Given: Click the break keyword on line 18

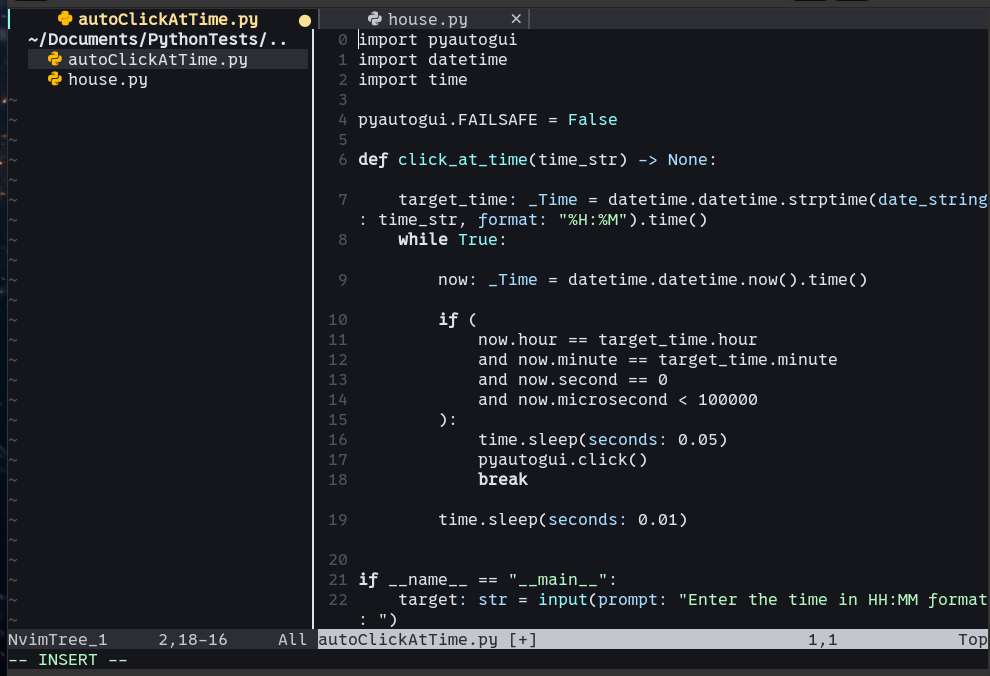Looking at the screenshot, I should 502,480.
